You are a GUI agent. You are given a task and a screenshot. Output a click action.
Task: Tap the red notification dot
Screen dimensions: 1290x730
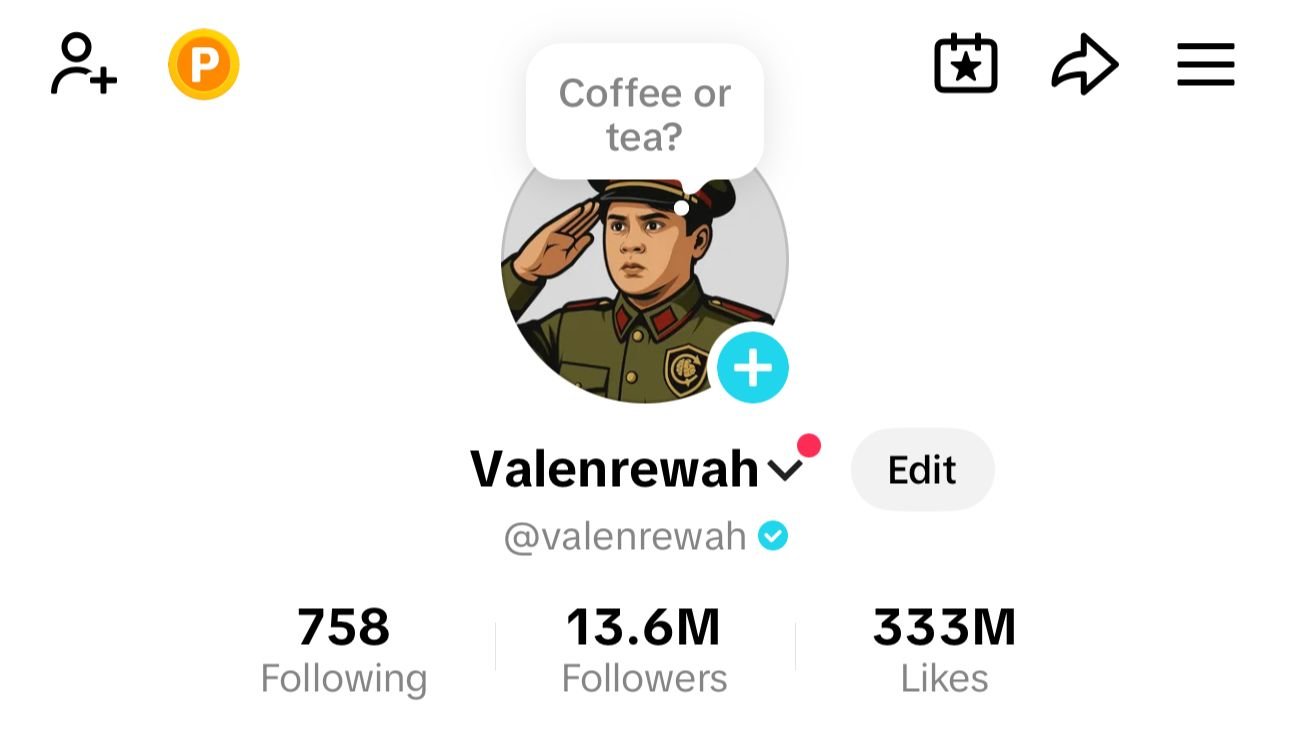coord(808,445)
